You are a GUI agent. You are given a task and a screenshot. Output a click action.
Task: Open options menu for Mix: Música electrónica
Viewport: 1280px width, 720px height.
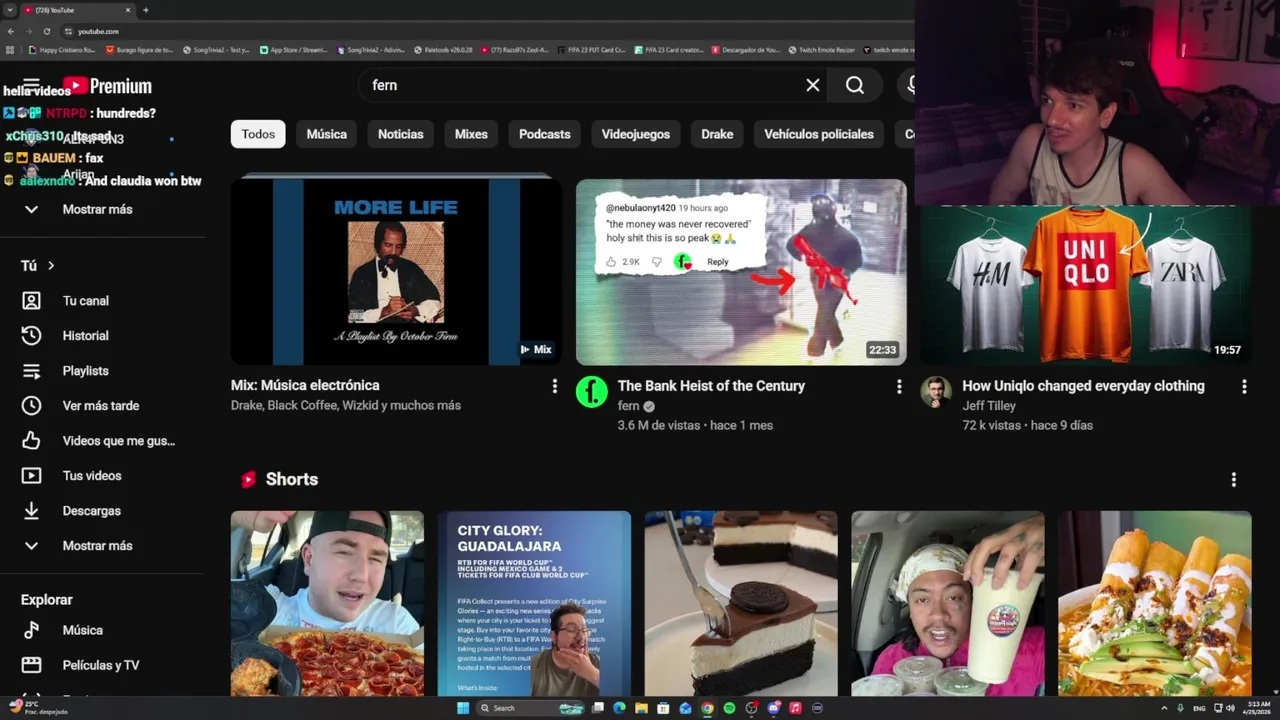pos(555,386)
